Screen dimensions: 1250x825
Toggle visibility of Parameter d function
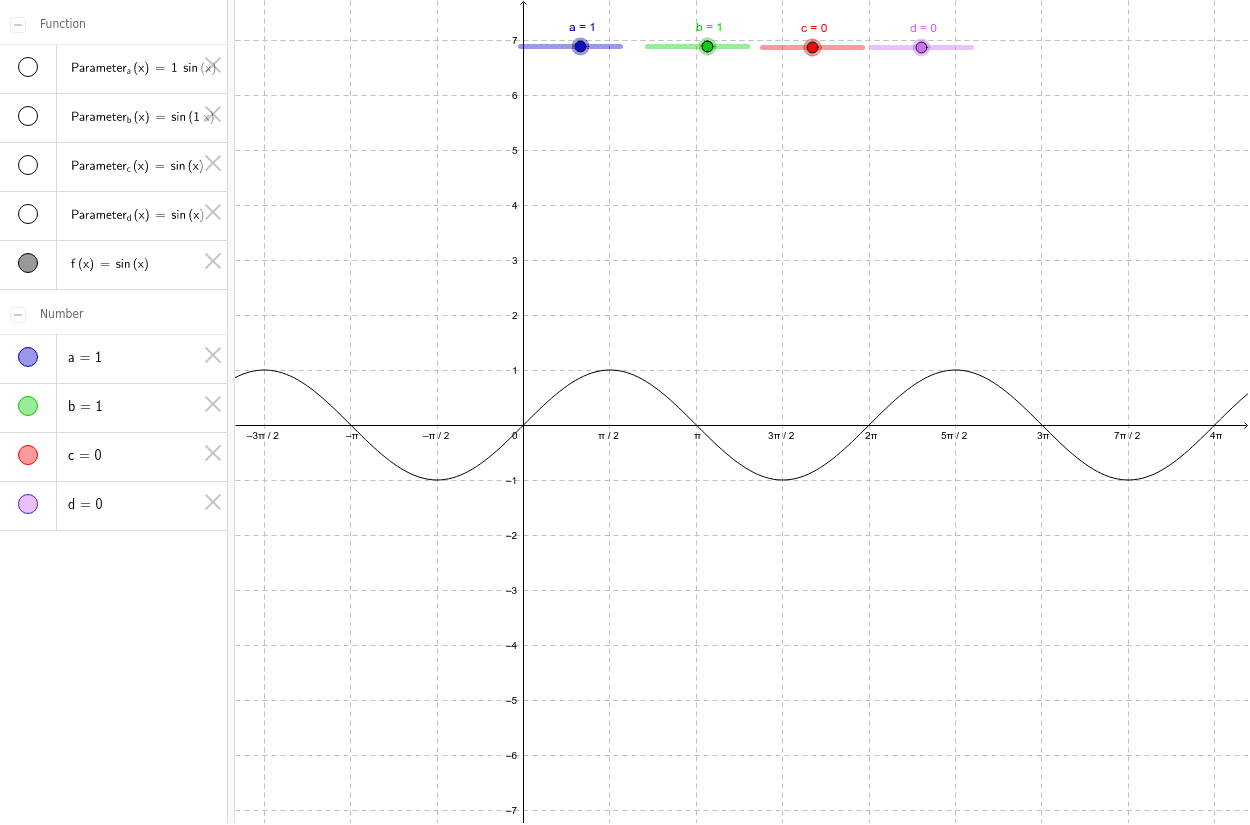tap(28, 214)
